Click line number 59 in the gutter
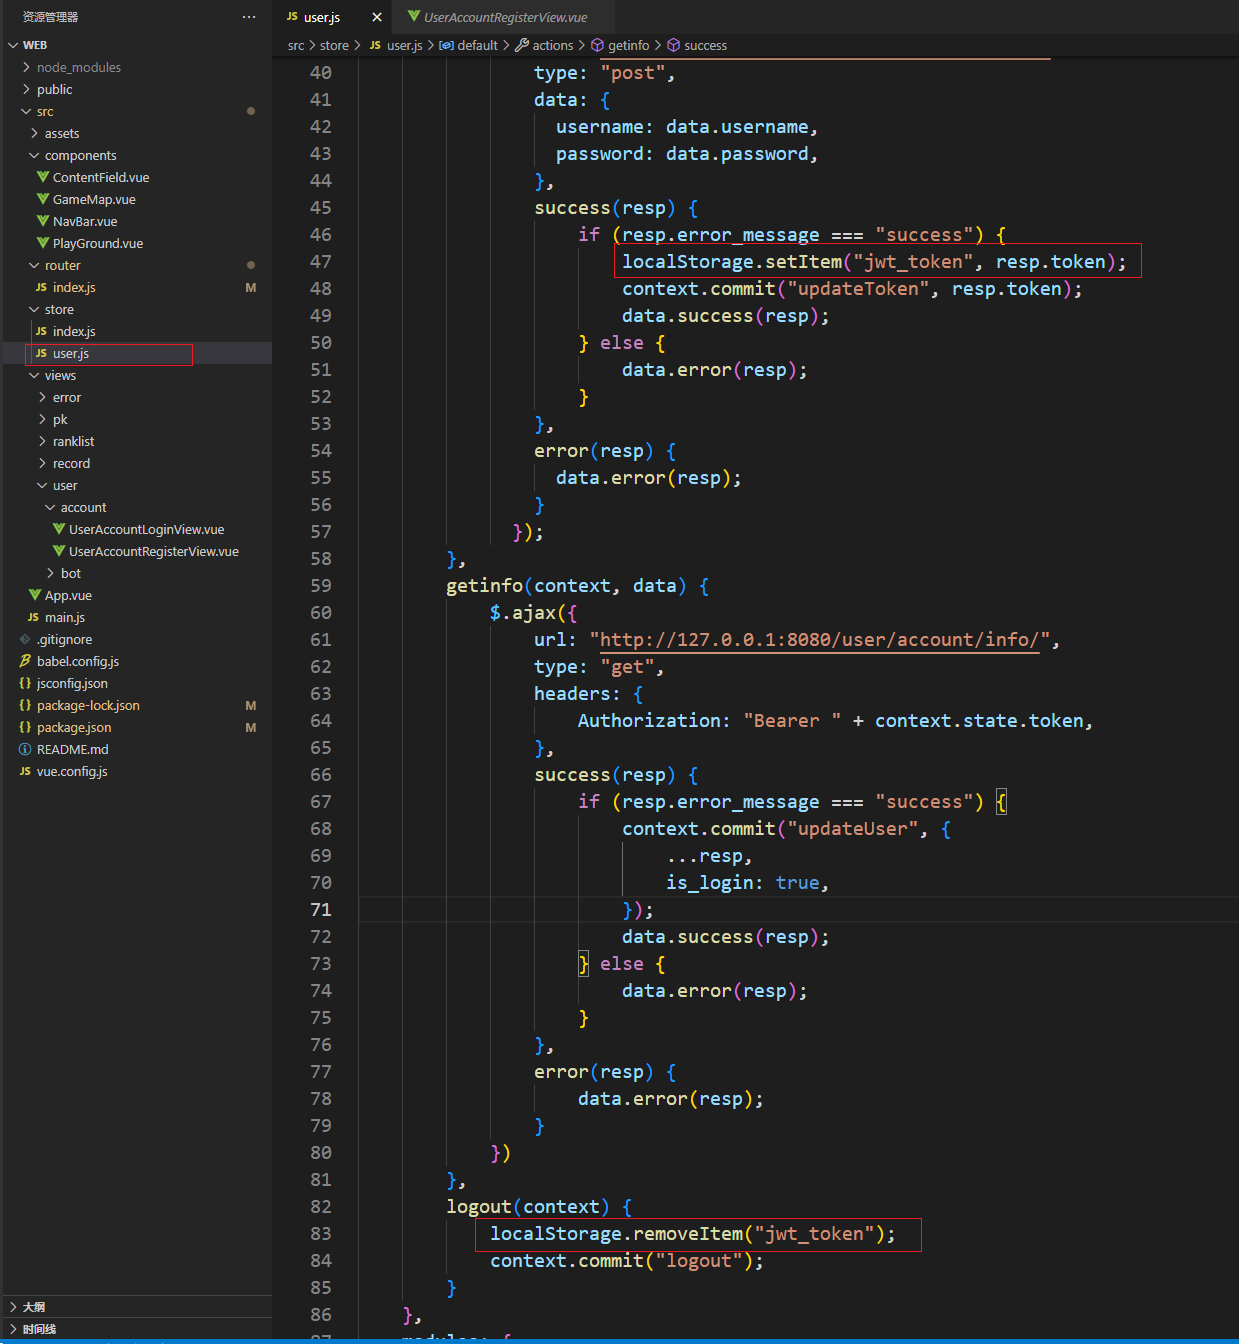This screenshot has width=1239, height=1344. [320, 585]
